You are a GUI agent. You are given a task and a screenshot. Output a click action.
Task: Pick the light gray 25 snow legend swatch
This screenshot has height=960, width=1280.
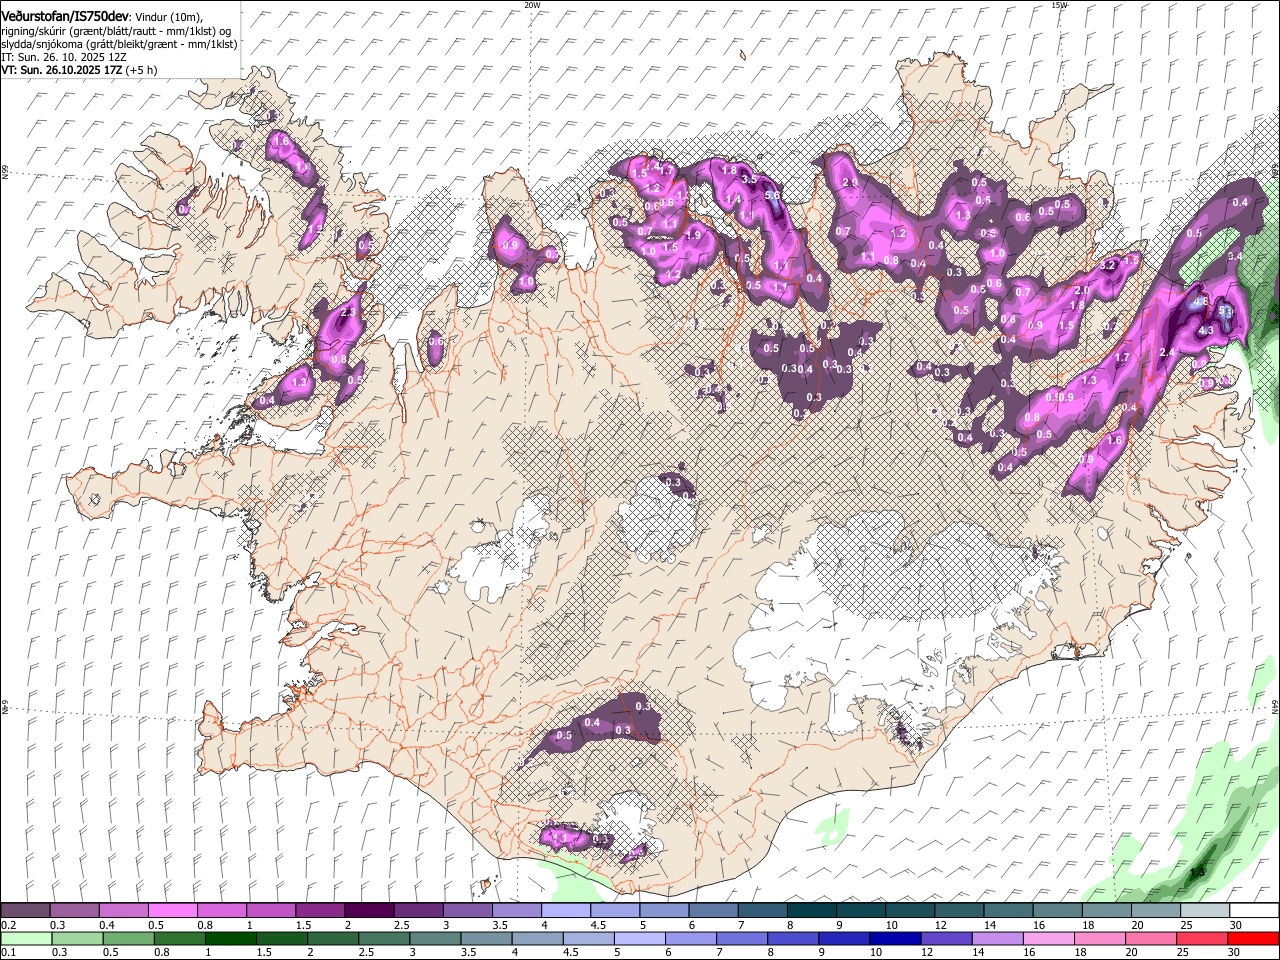point(1206,911)
